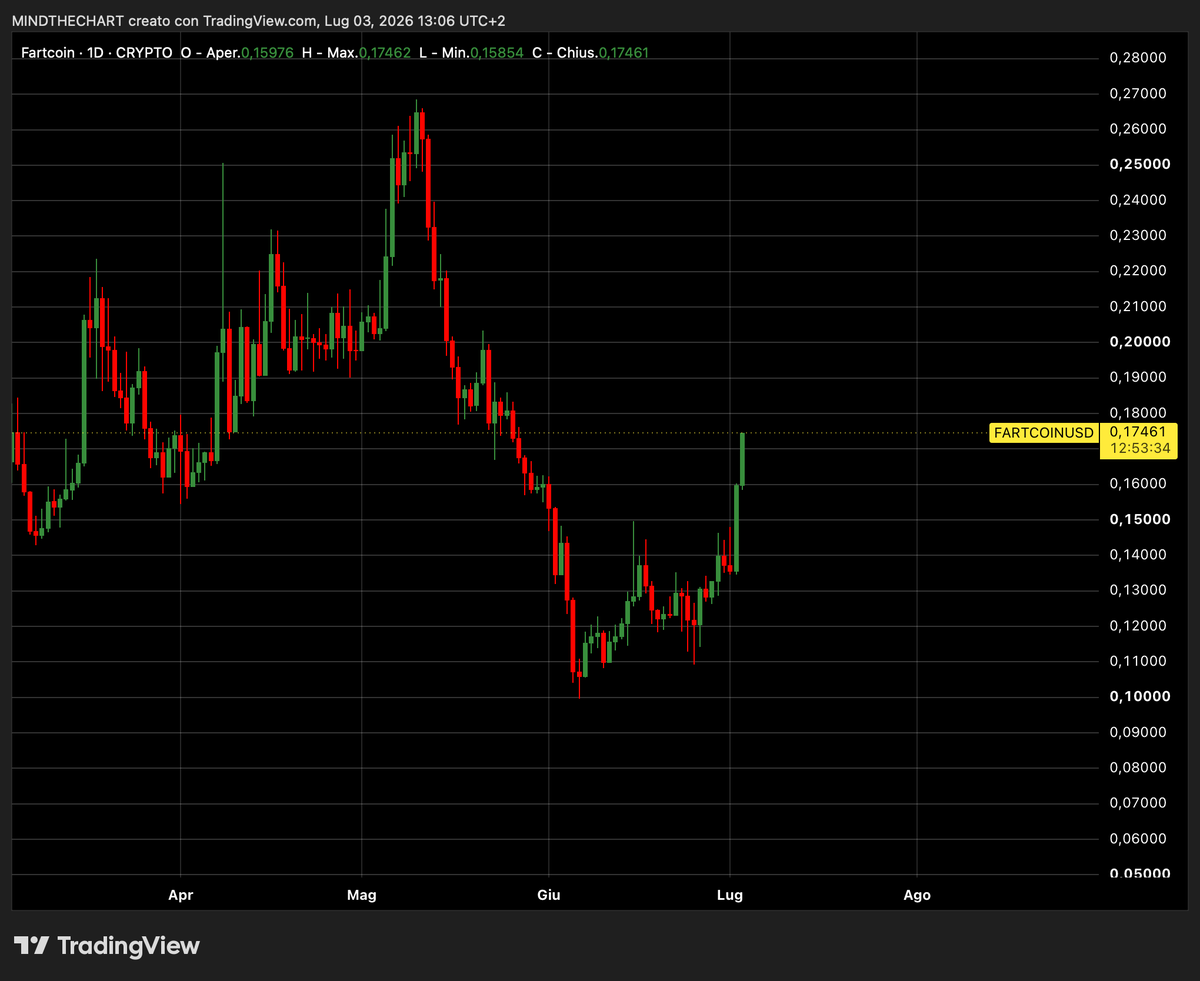Click the 0,21000 price axis label

[1138, 306]
